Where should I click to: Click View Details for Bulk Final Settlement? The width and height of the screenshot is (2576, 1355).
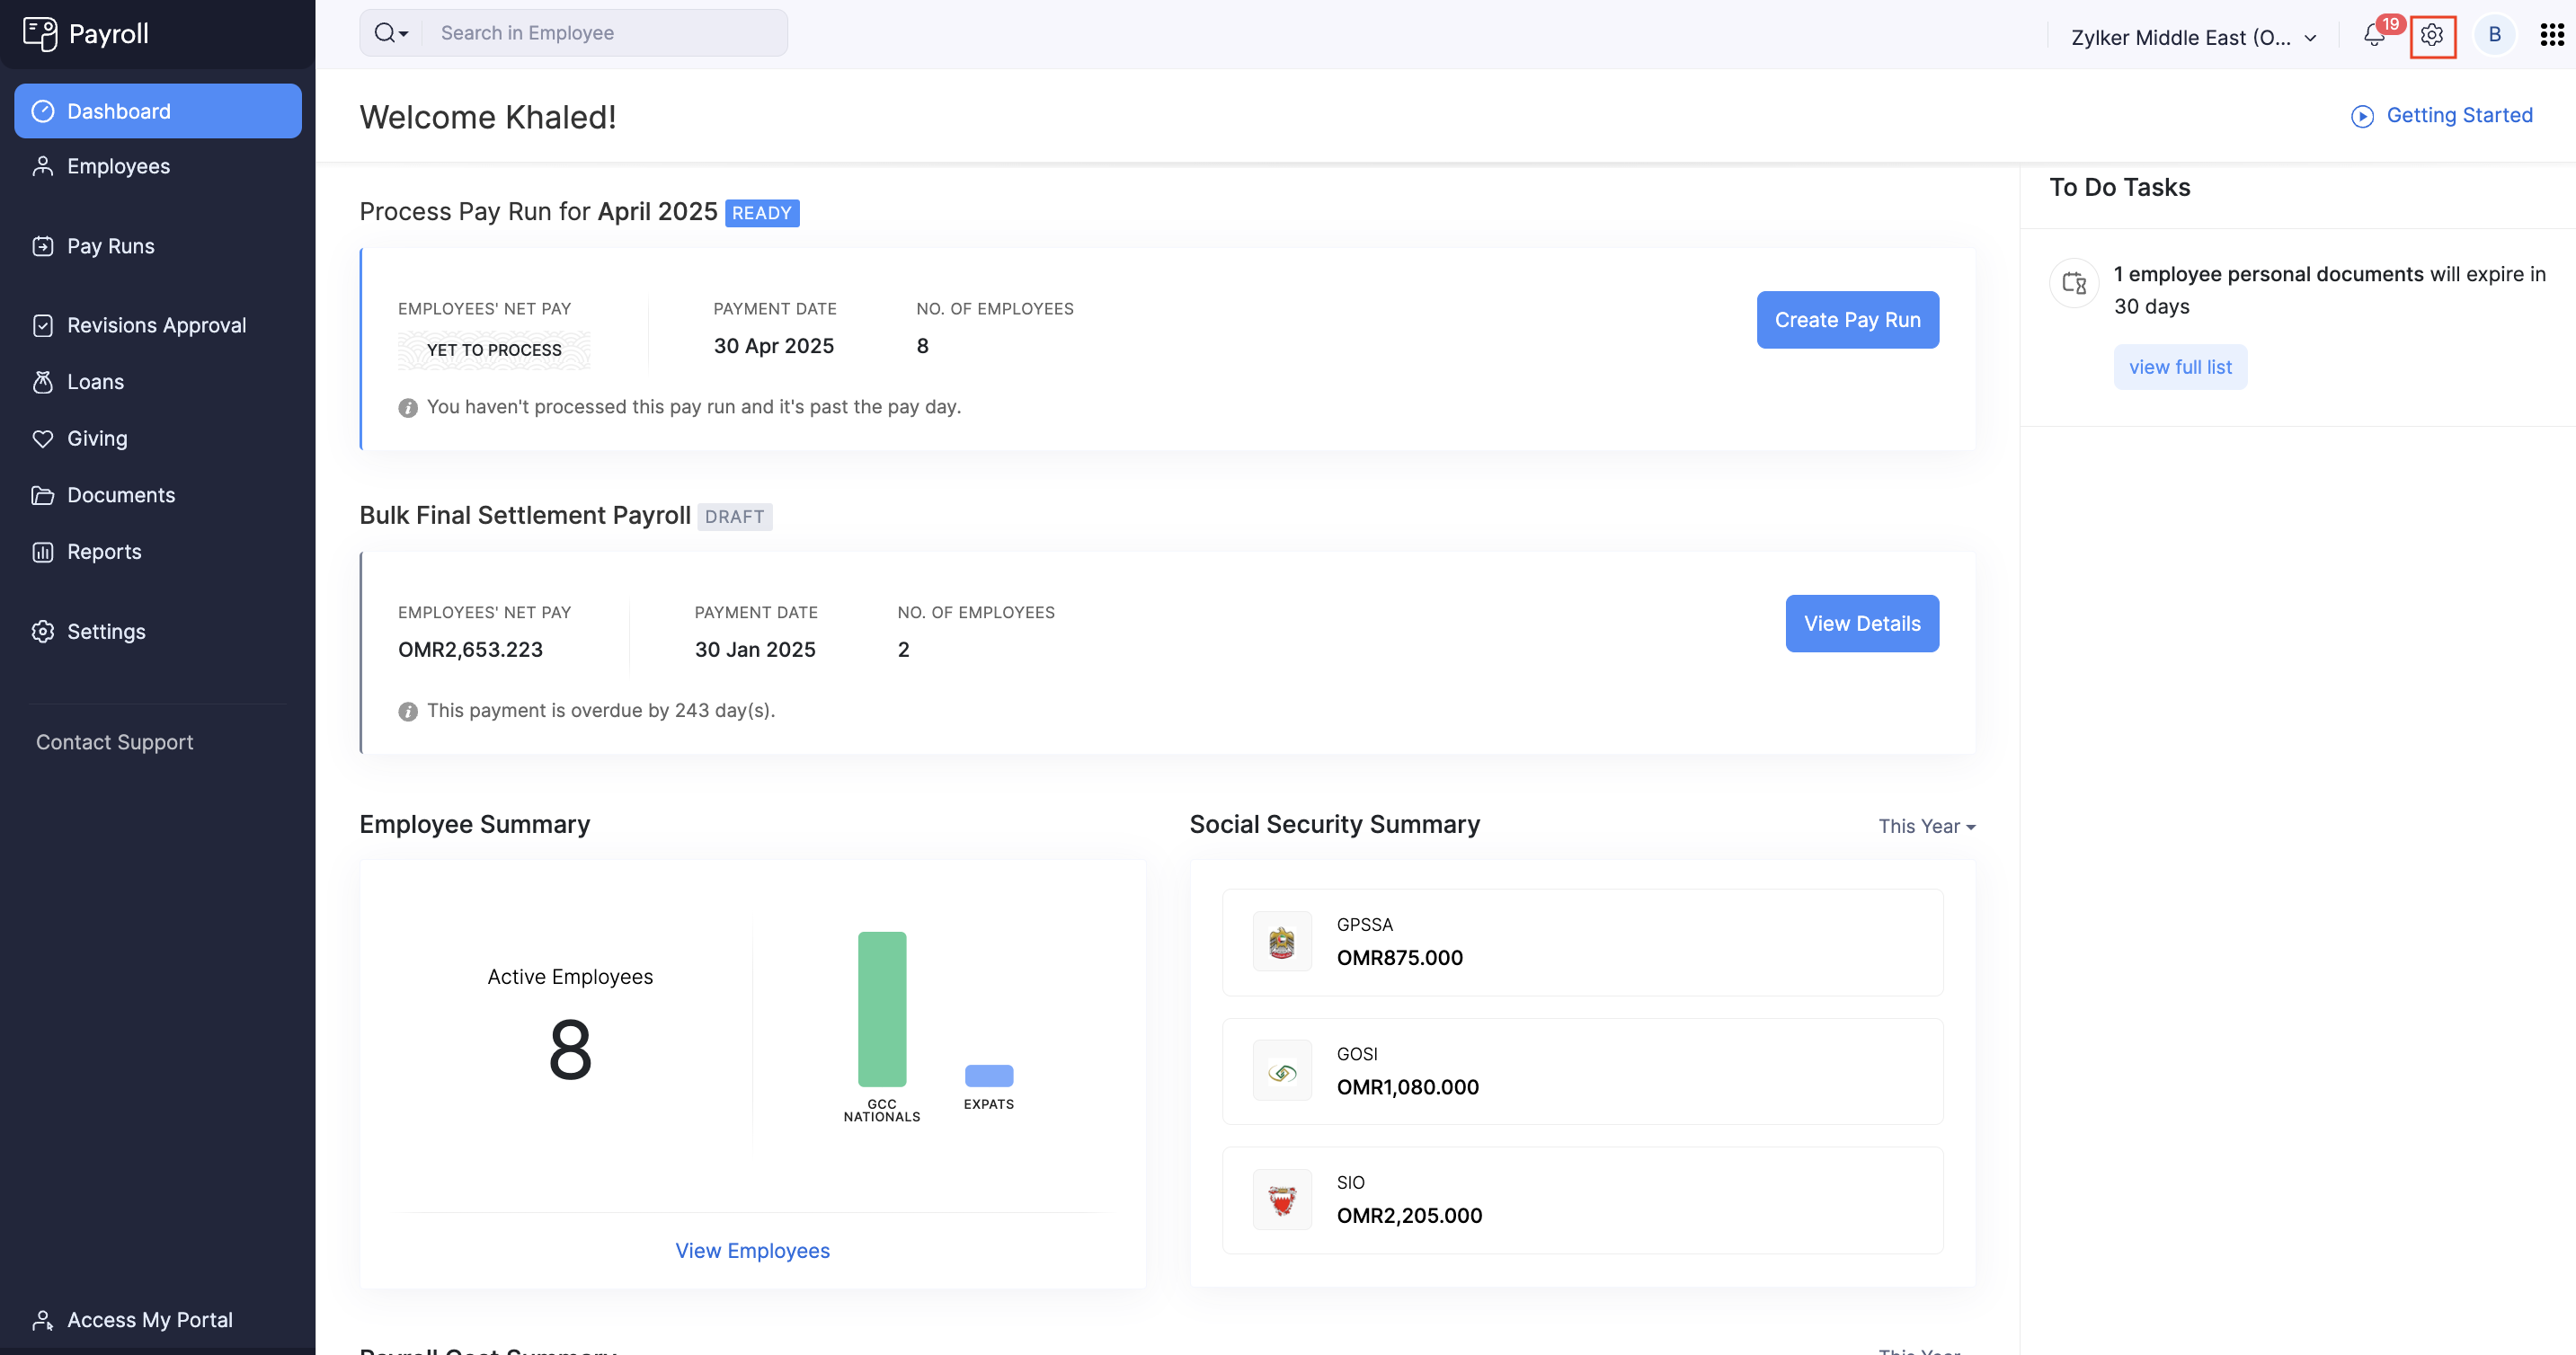[1861, 623]
